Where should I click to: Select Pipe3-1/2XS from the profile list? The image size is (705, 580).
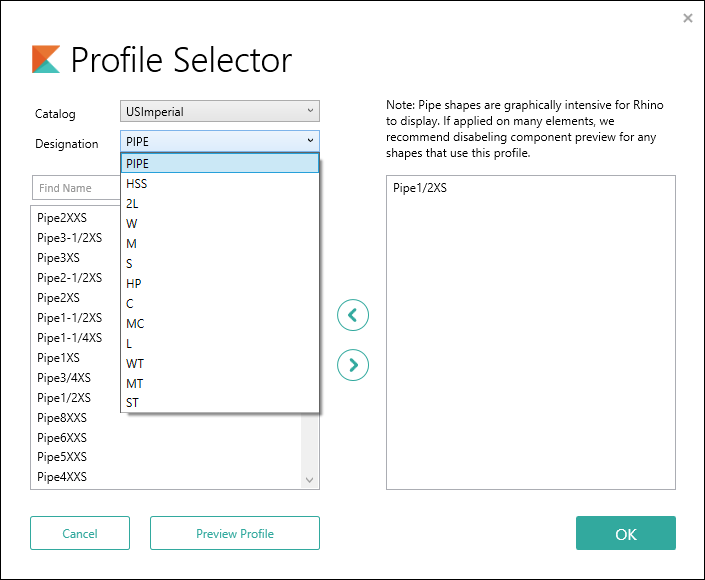[69, 237]
